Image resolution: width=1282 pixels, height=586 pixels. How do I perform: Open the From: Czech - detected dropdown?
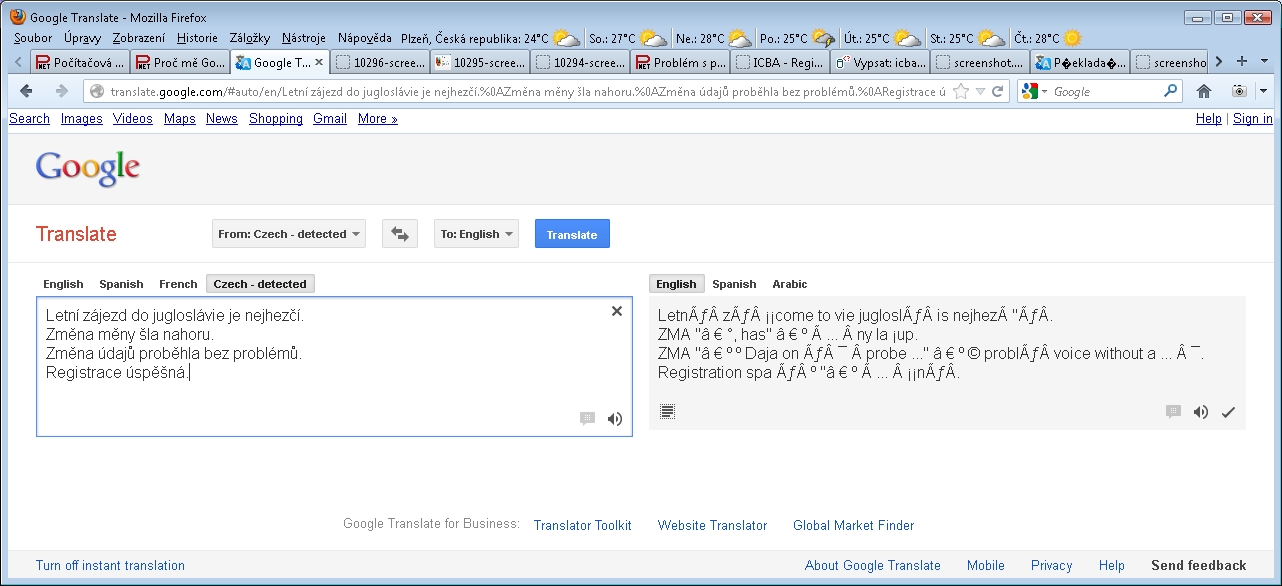289,234
